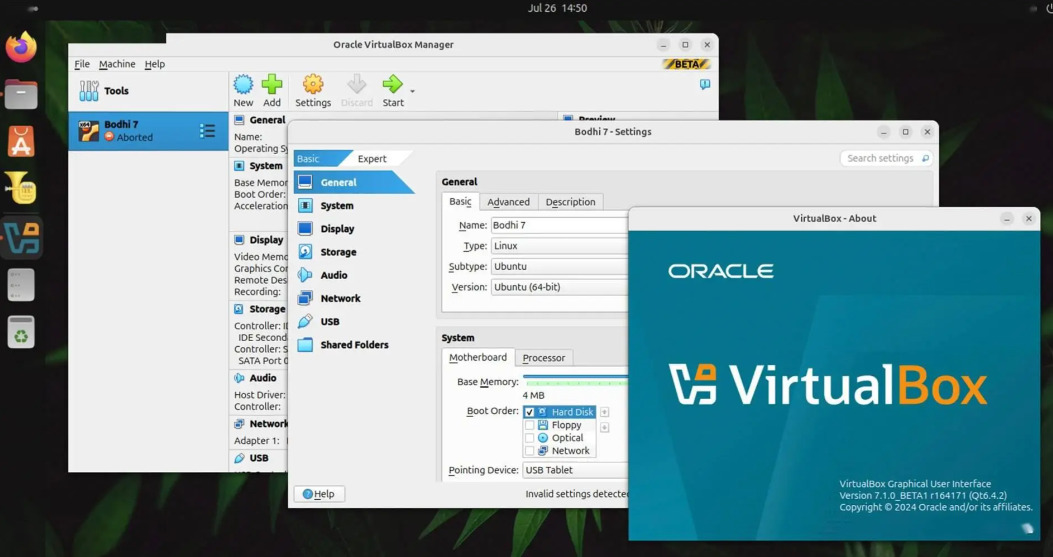Screen dimensions: 1053x557
Task: Check the Optical boot order option
Action: click(x=530, y=438)
